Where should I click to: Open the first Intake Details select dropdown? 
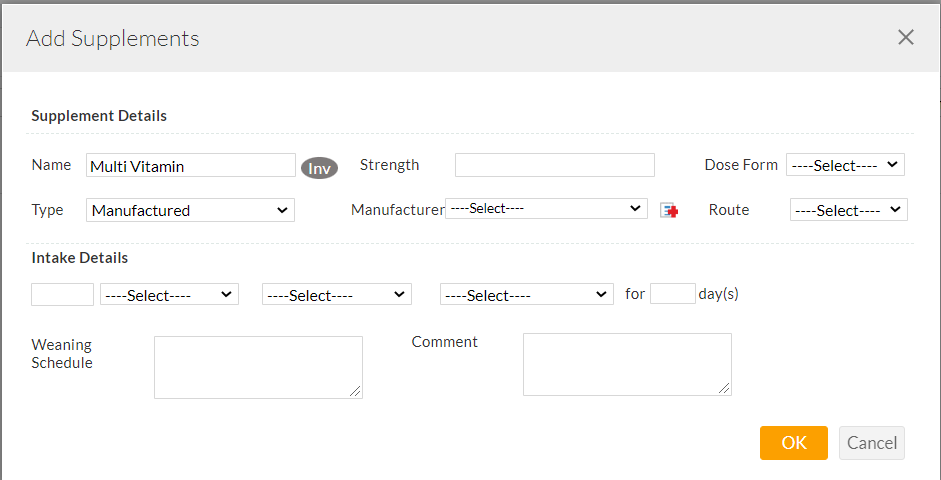pos(169,295)
